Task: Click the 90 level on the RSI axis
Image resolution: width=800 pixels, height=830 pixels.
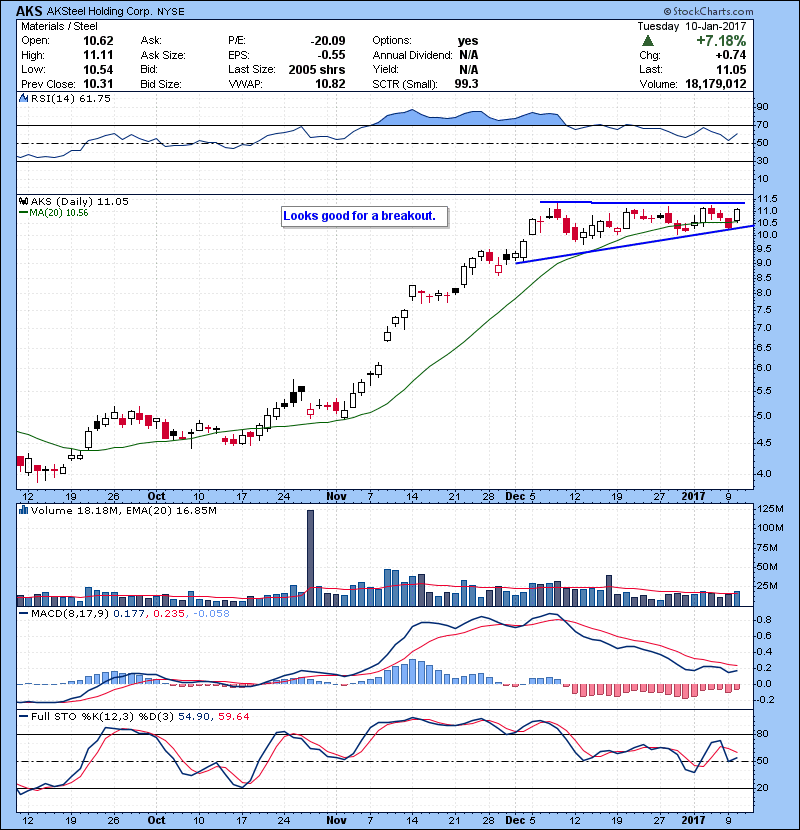Action: (762, 107)
